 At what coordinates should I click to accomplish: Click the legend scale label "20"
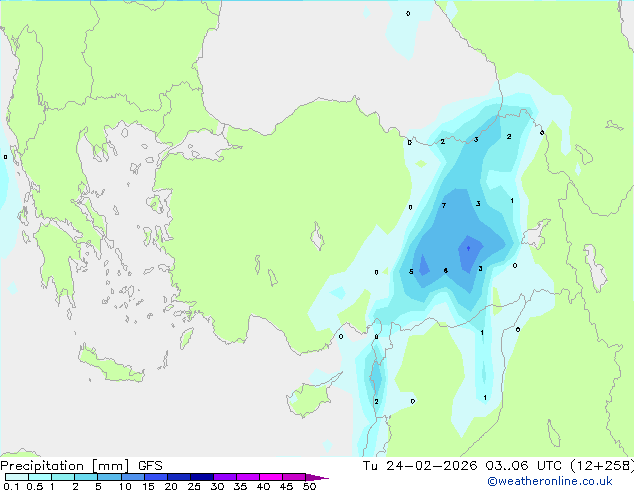point(171,486)
